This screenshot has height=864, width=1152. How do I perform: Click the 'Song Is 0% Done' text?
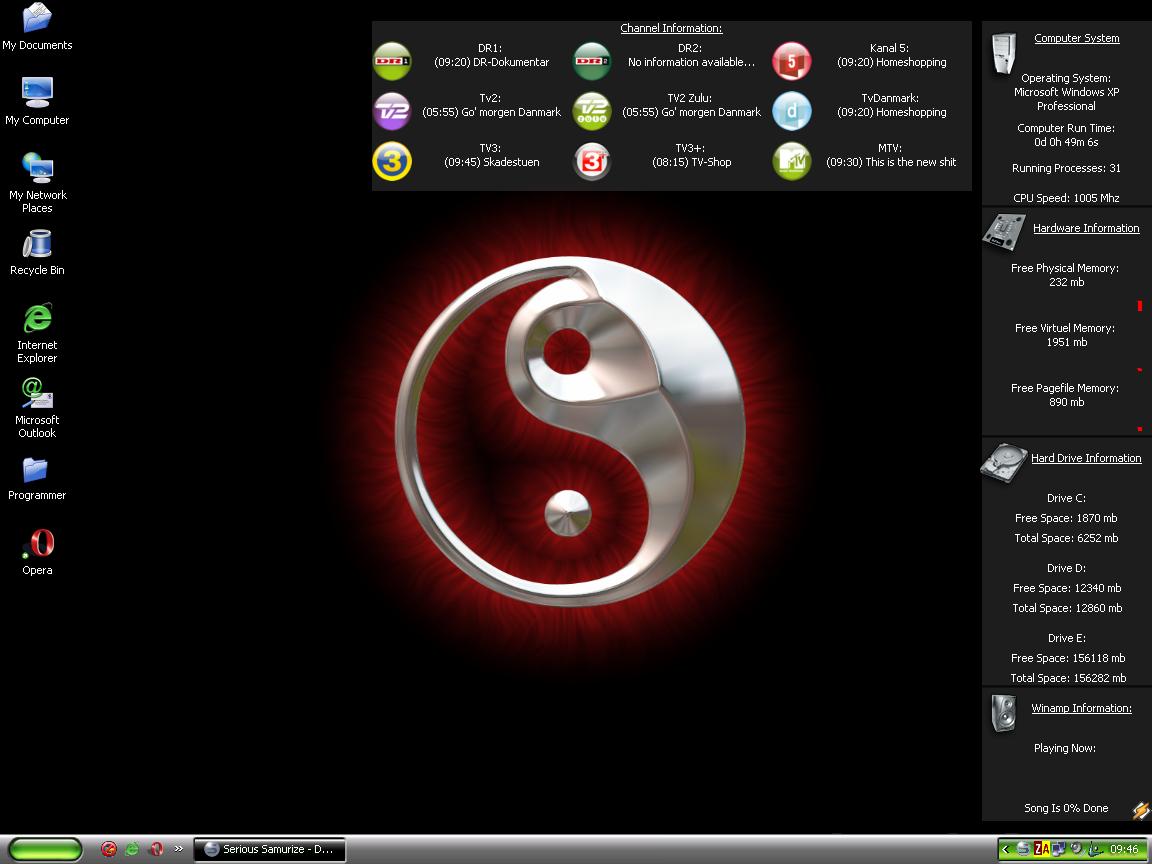(x=1066, y=808)
